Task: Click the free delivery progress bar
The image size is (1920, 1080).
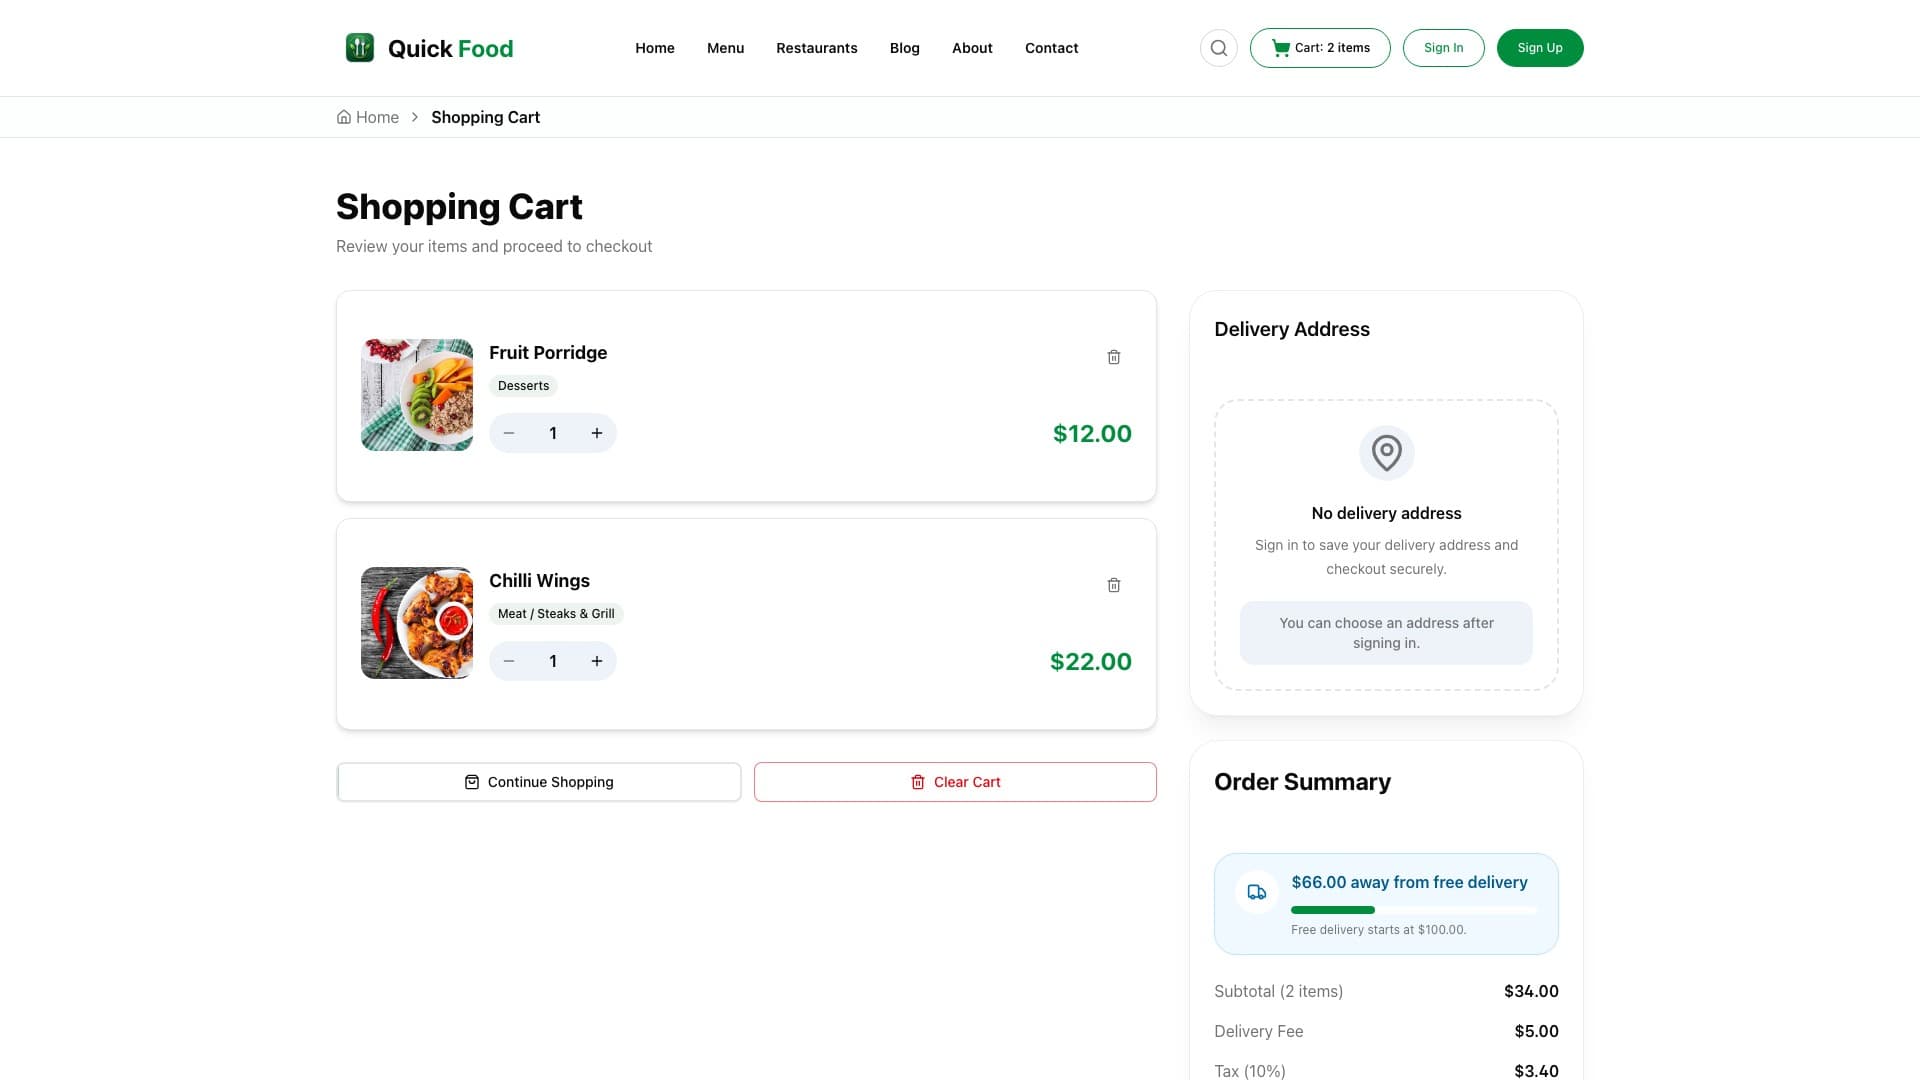Action: click(1413, 910)
